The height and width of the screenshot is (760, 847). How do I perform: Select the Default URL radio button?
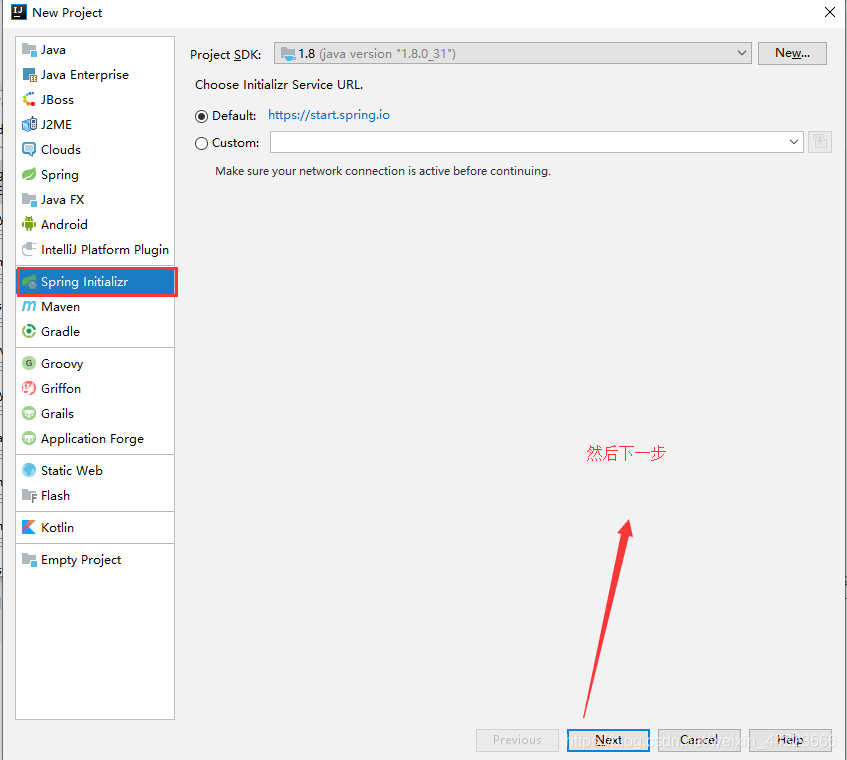pyautogui.click(x=201, y=116)
